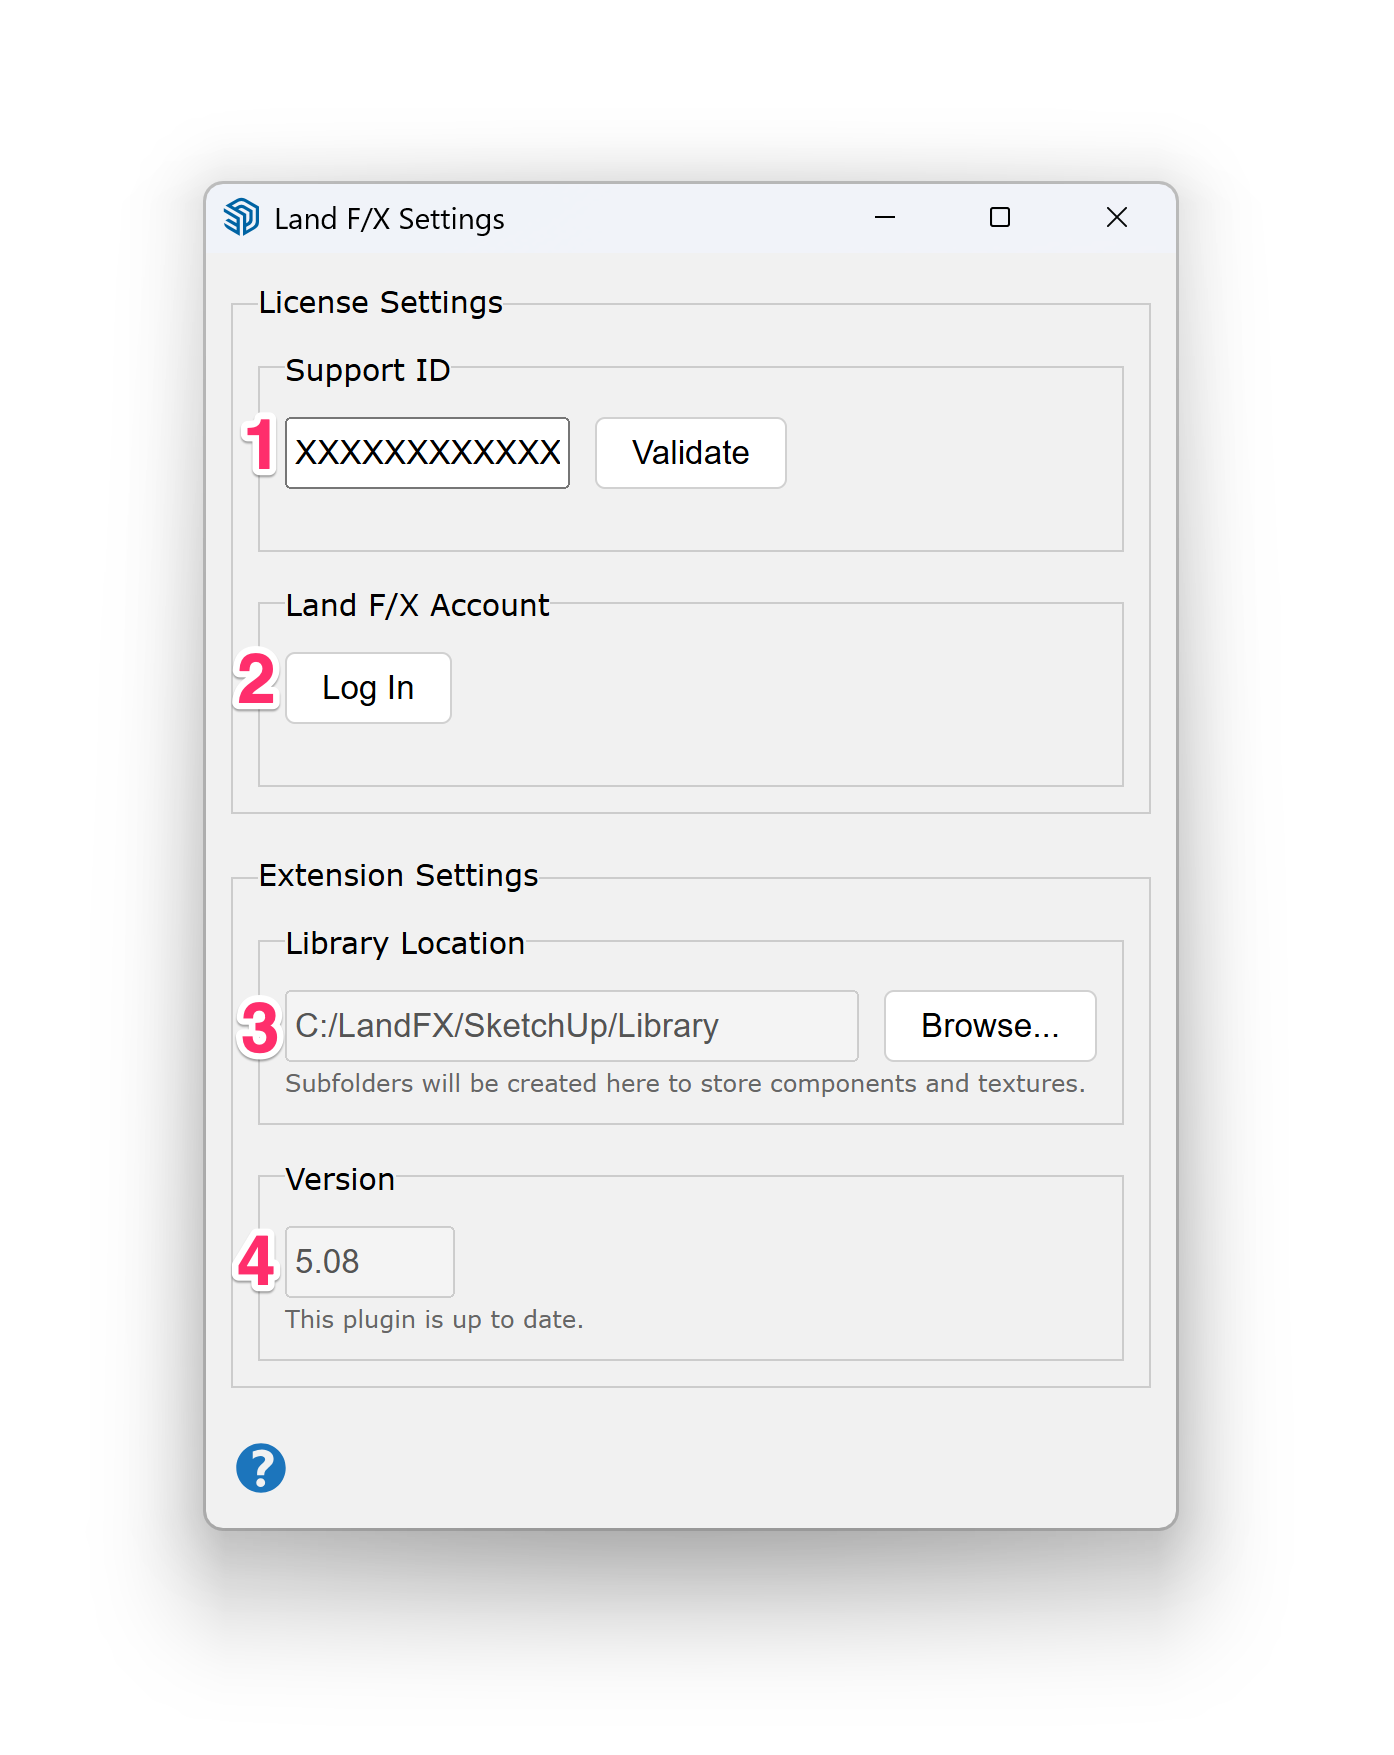
Task: Click the Log In button
Action: pos(368,688)
